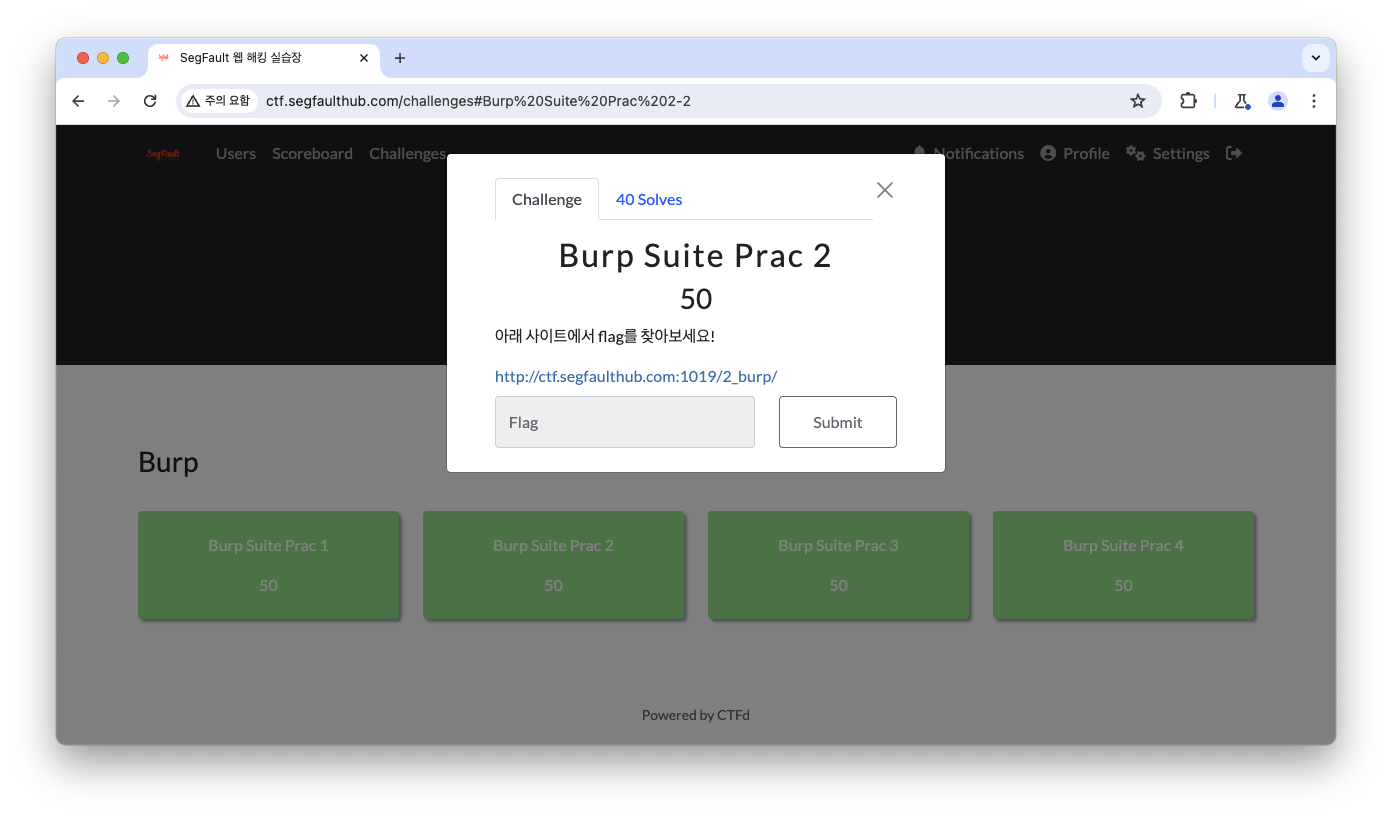
Task: Close the Burp Suite Prac 2 modal
Action: (x=884, y=190)
